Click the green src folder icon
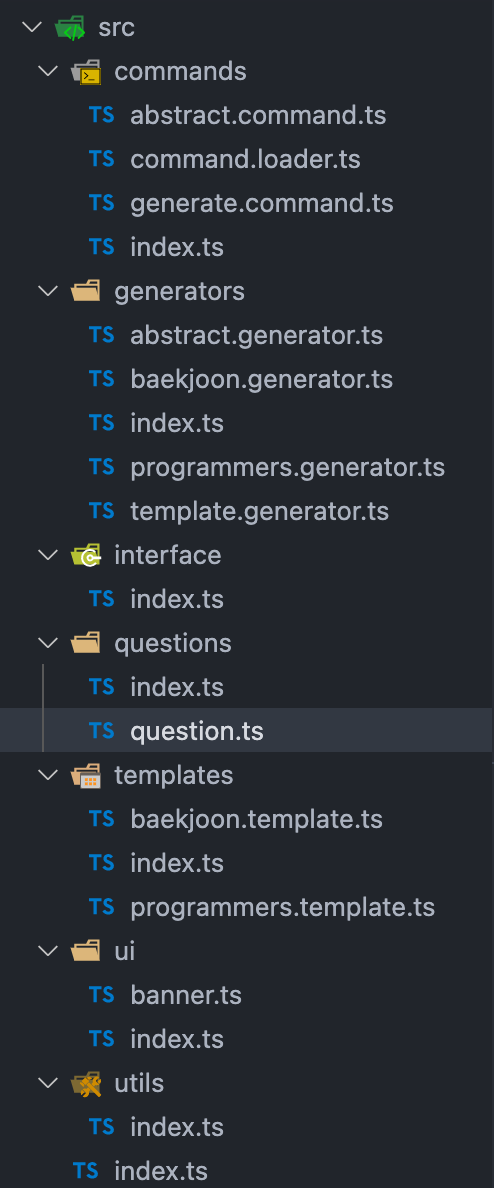Image resolution: width=494 pixels, height=1188 pixels. tap(70, 28)
